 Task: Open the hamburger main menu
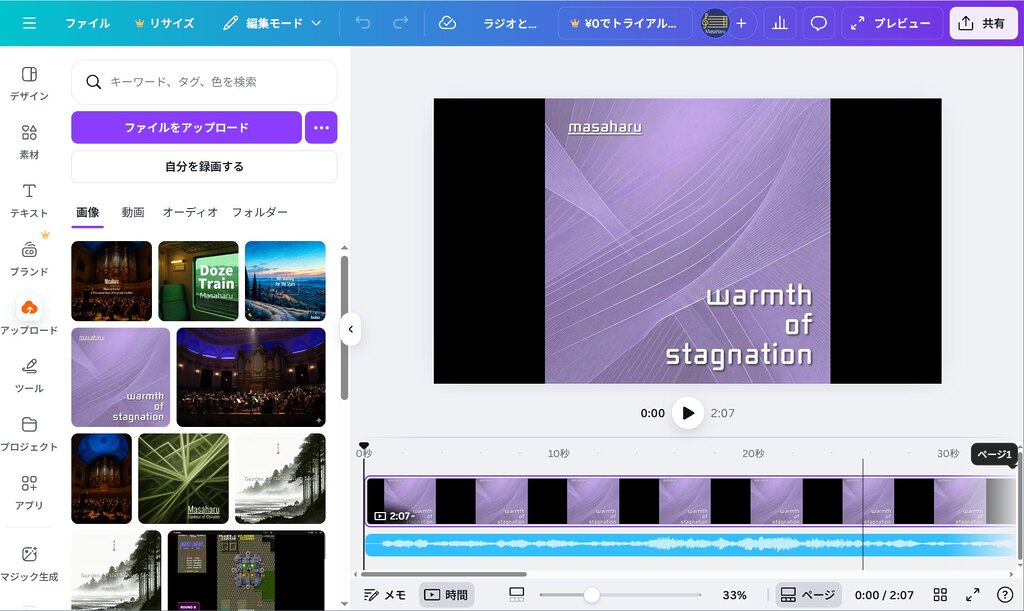[x=29, y=23]
